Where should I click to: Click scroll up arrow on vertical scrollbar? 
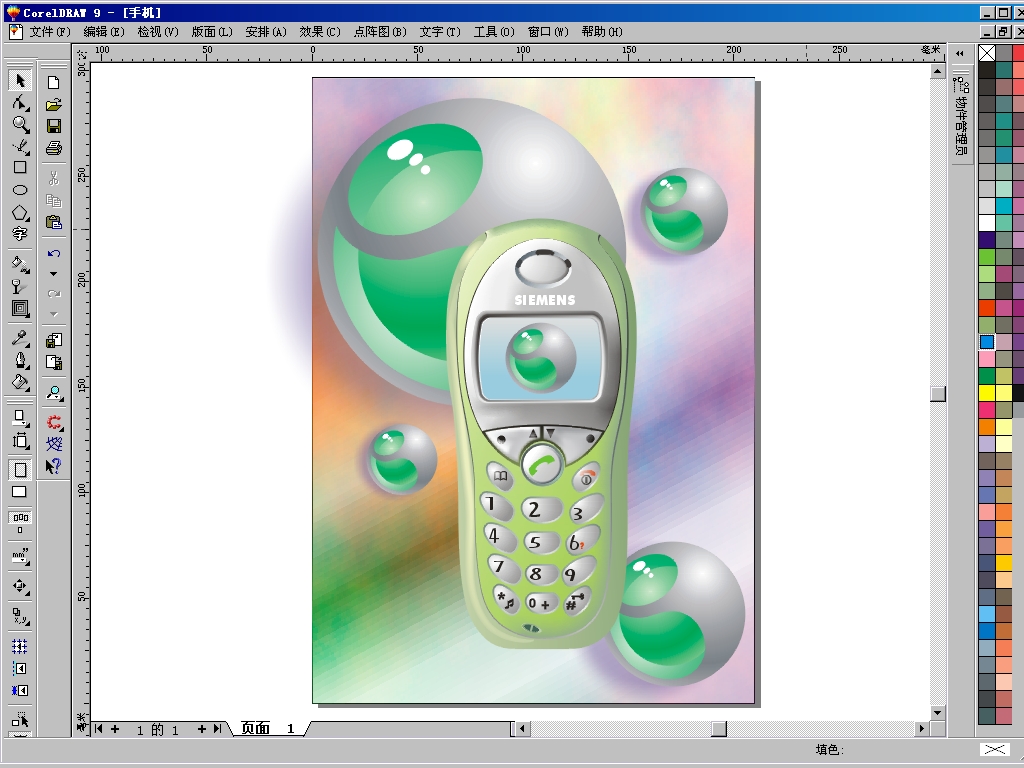(938, 71)
